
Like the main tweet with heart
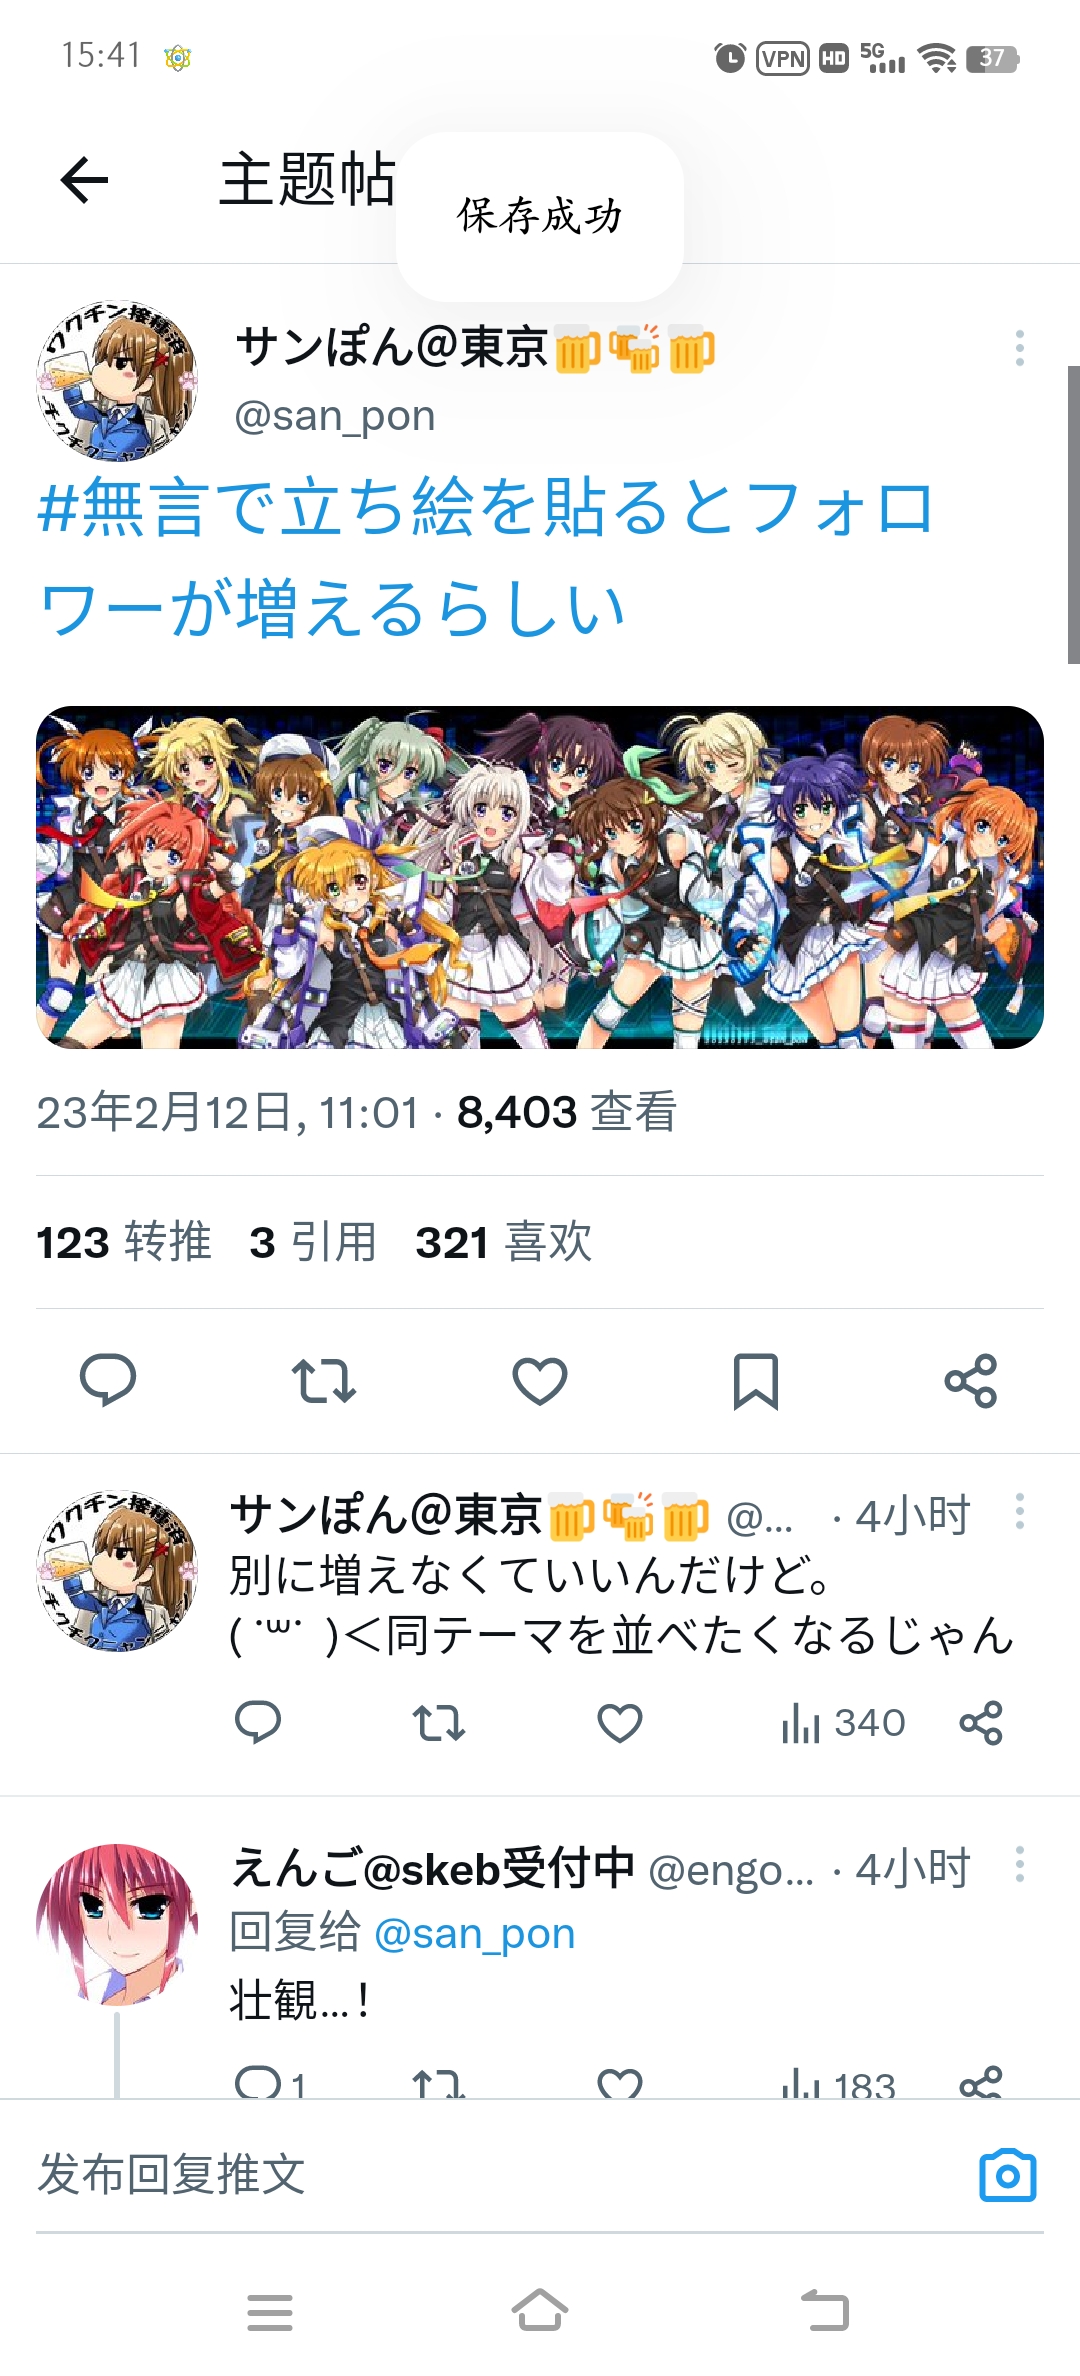pos(540,1381)
